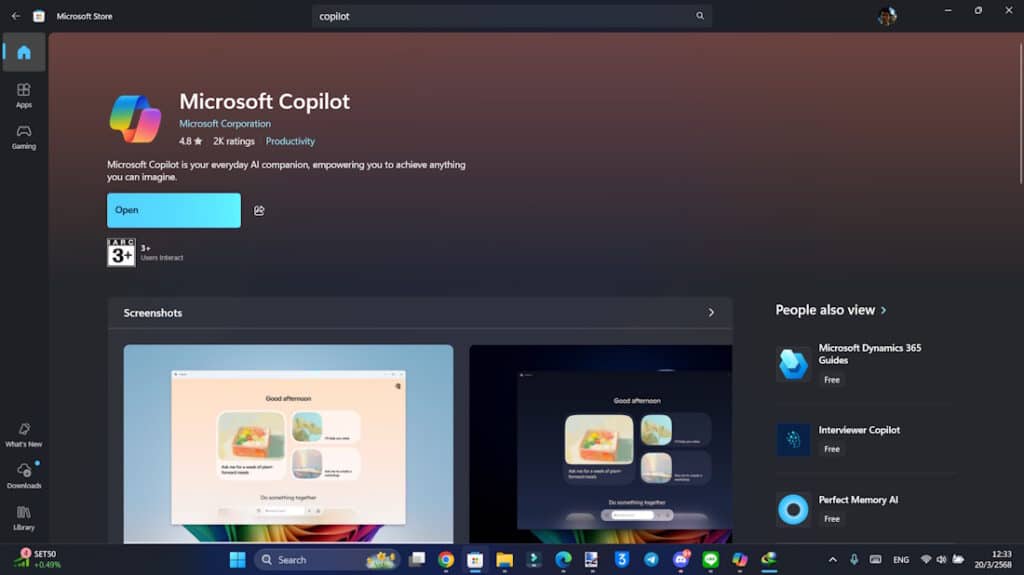
Task: Open the Microsoft Corporation publisher link
Action: pos(225,123)
